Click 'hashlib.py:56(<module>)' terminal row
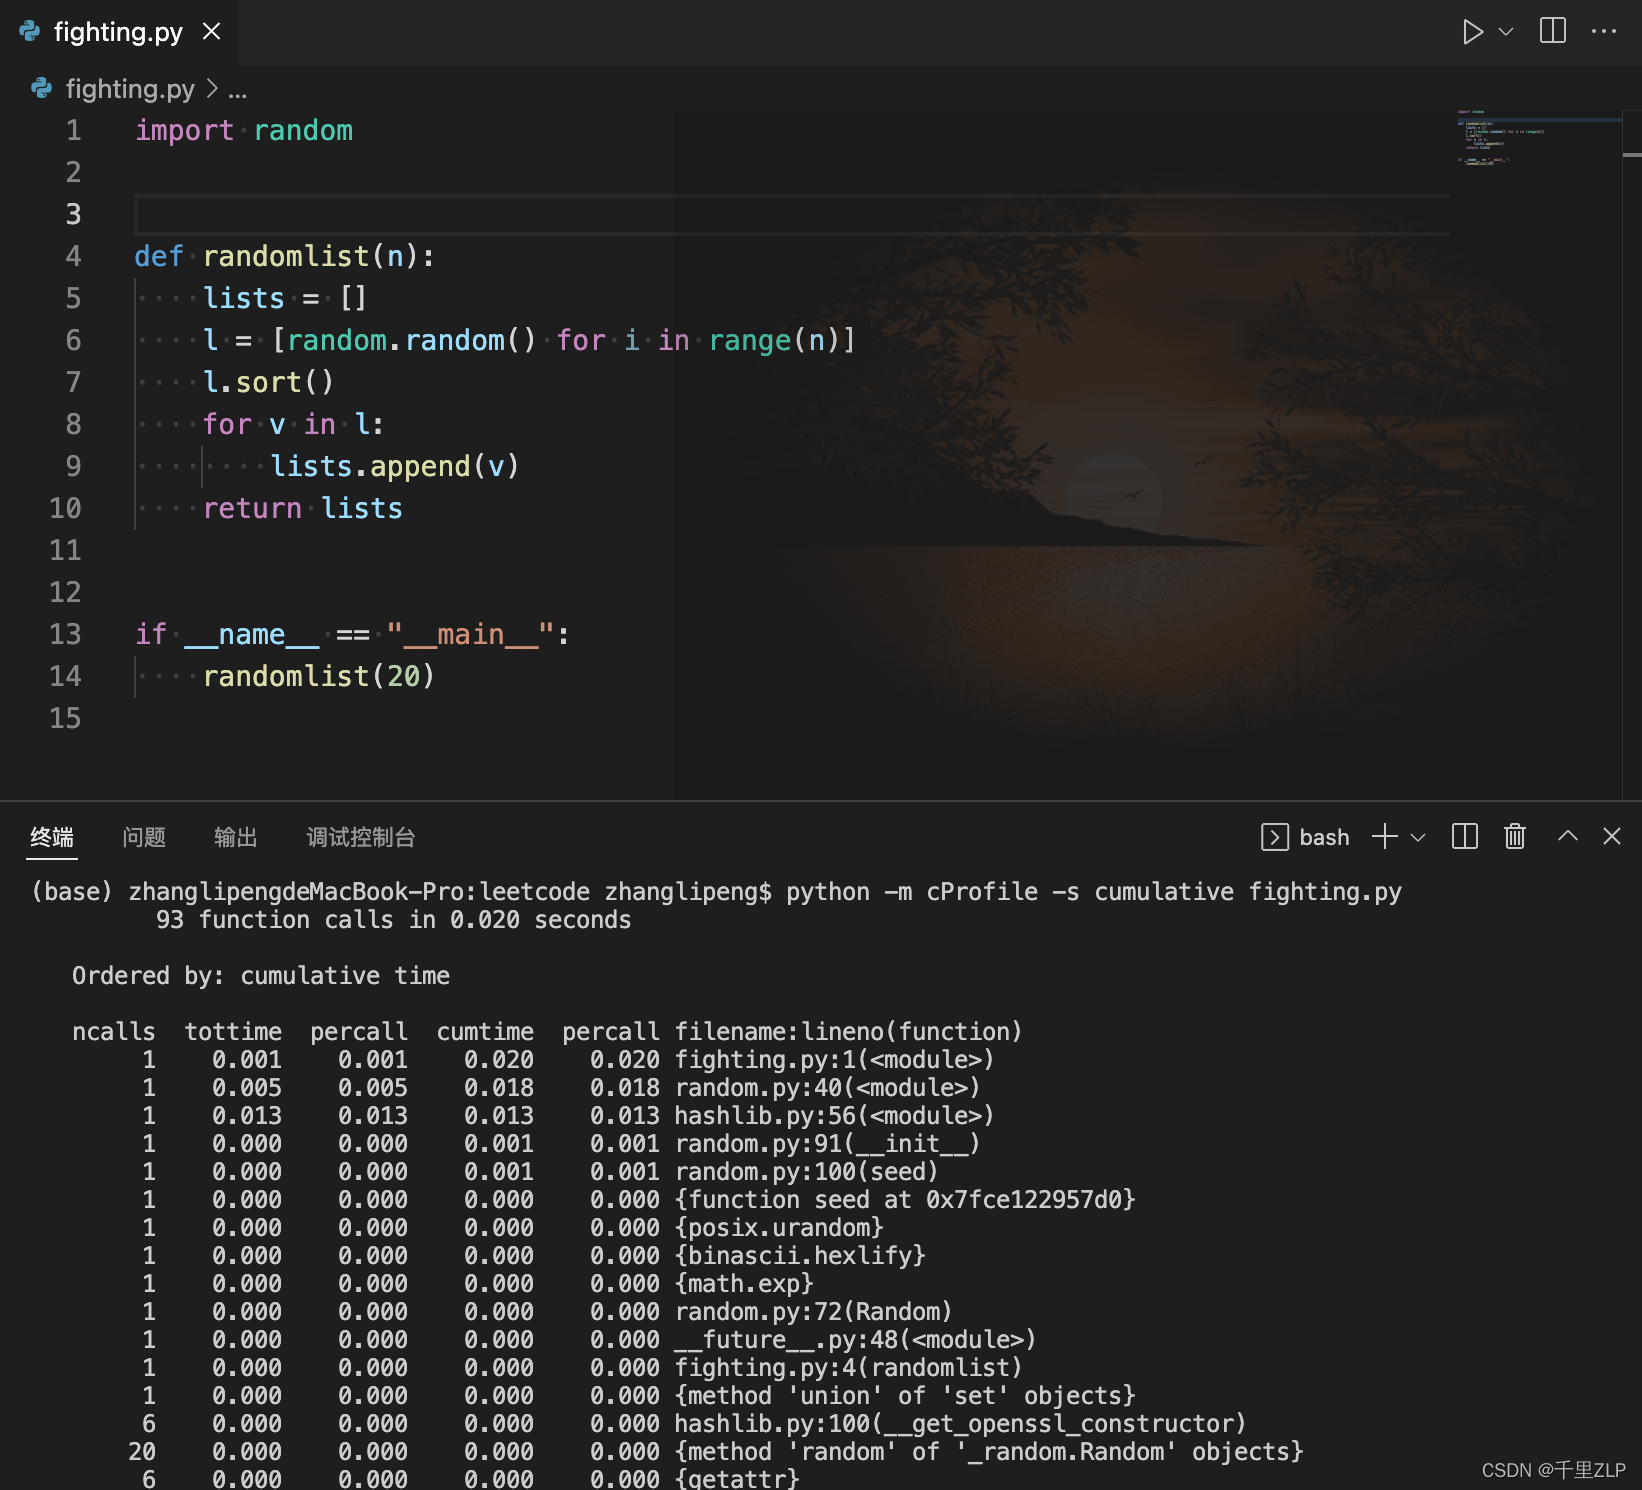 click(x=835, y=1115)
